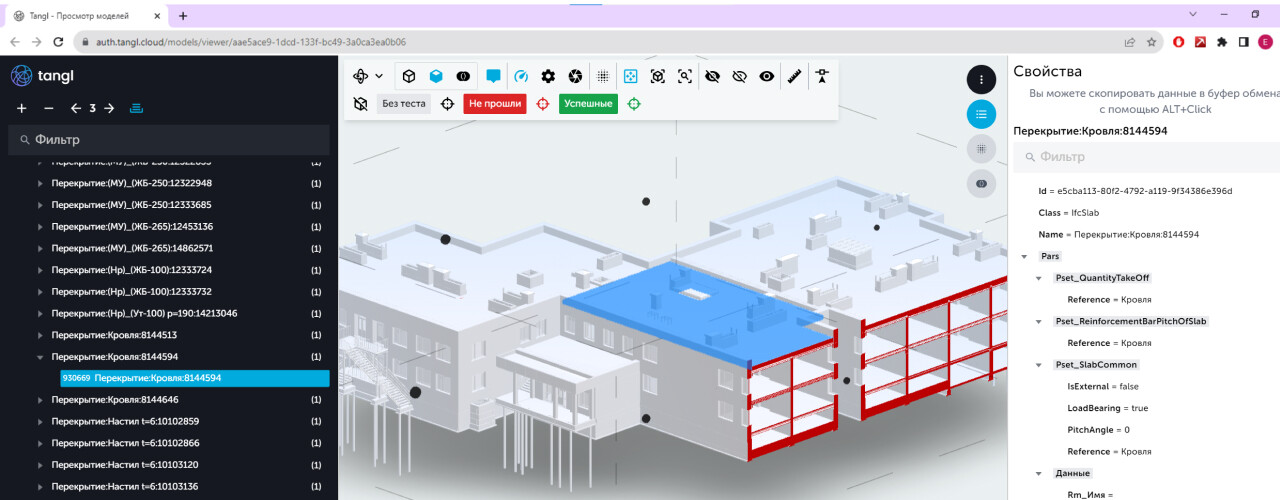Viewport: 1280px width, 500px height.
Task: Click the zoom-to-selection magnifier frame icon
Action: pyautogui.click(x=685, y=76)
